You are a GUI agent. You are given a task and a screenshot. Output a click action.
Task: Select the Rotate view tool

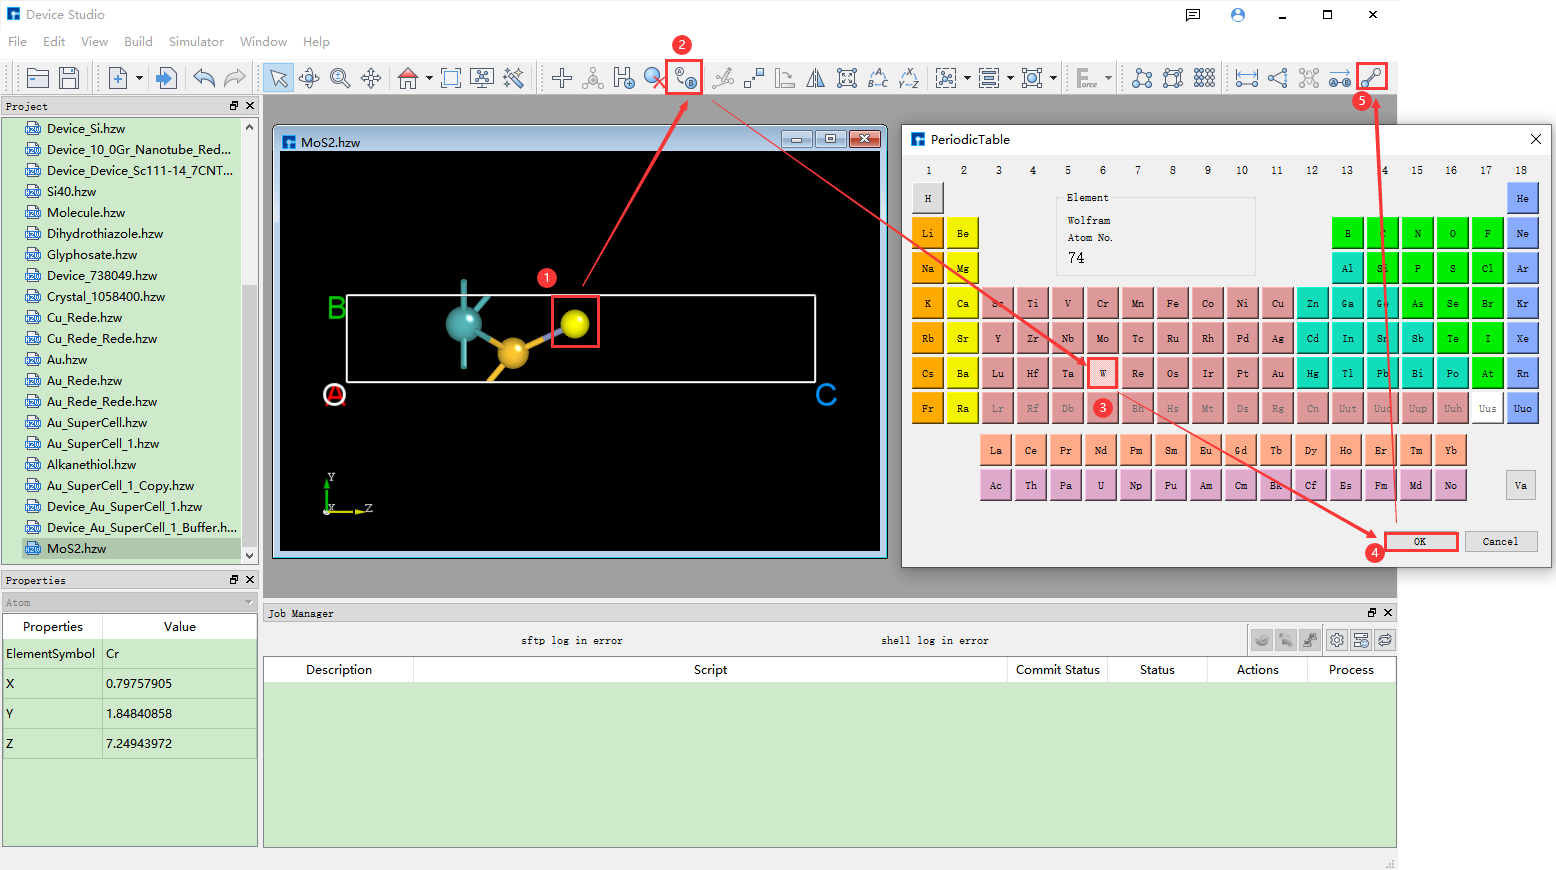(309, 78)
